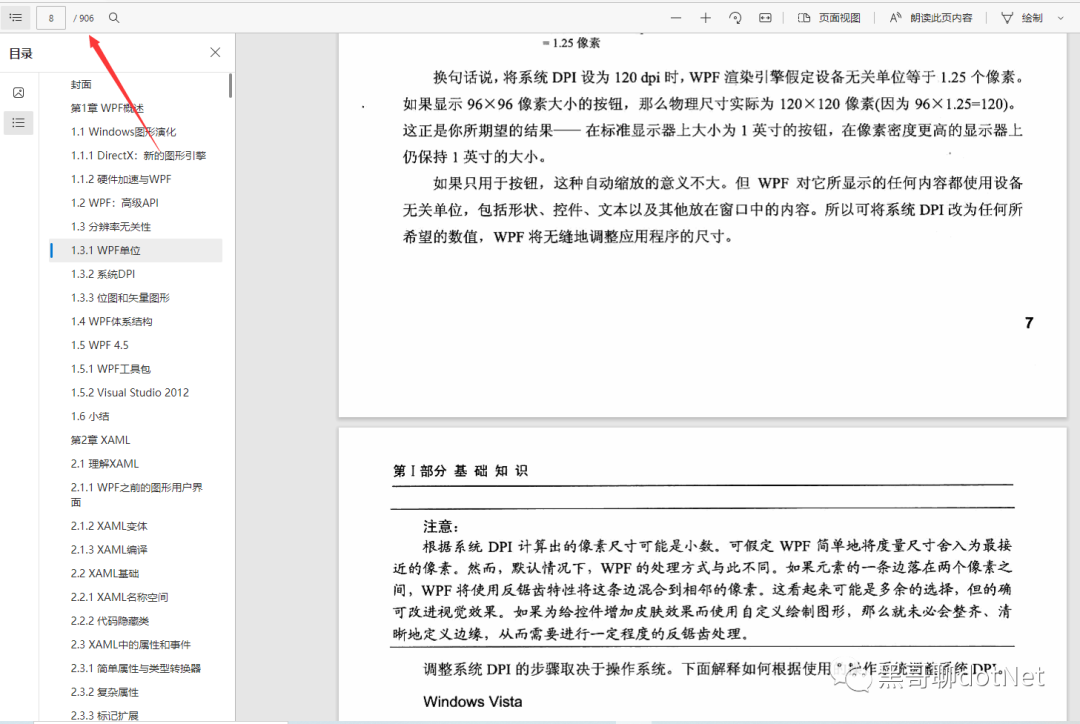Image resolution: width=1080 pixels, height=724 pixels.
Task: Zoom out with the minus icon
Action: [x=676, y=17]
